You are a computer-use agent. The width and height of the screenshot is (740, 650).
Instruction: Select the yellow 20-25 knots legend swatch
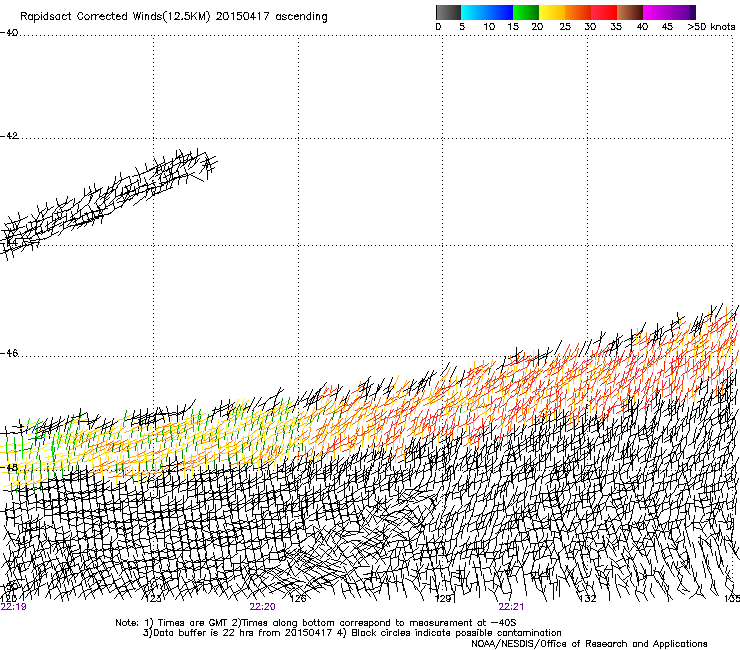click(552, 12)
